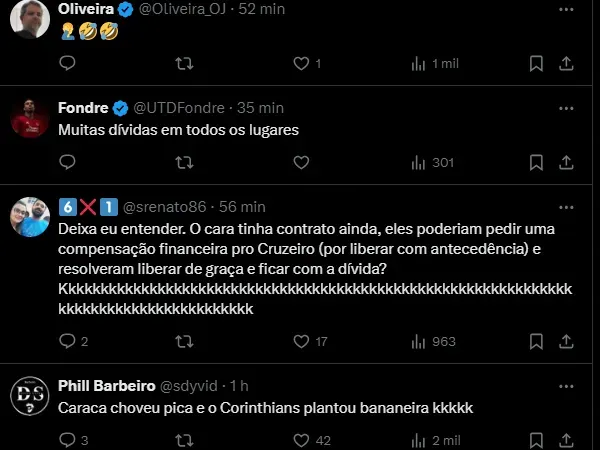Bookmark Fondre's tweet
The height and width of the screenshot is (450, 600).
[x=537, y=162]
